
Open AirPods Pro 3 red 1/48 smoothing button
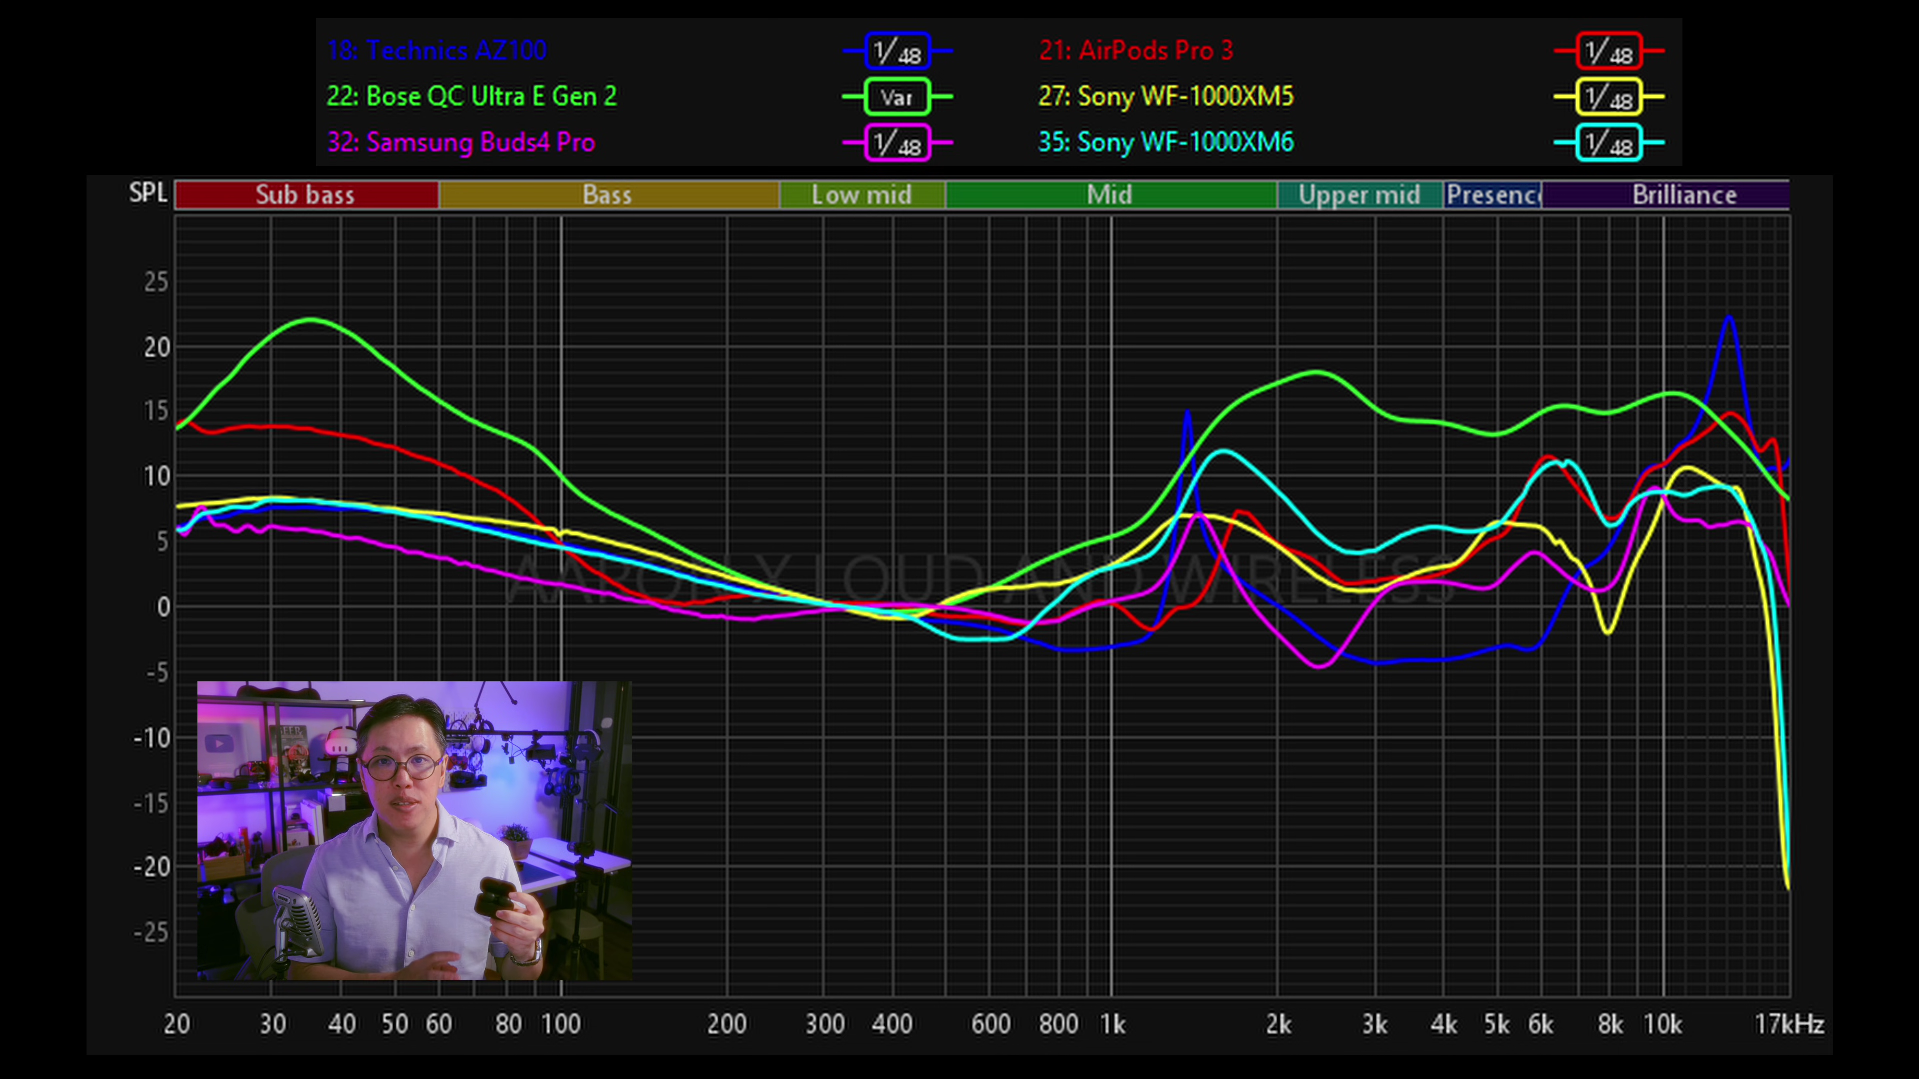click(1609, 51)
